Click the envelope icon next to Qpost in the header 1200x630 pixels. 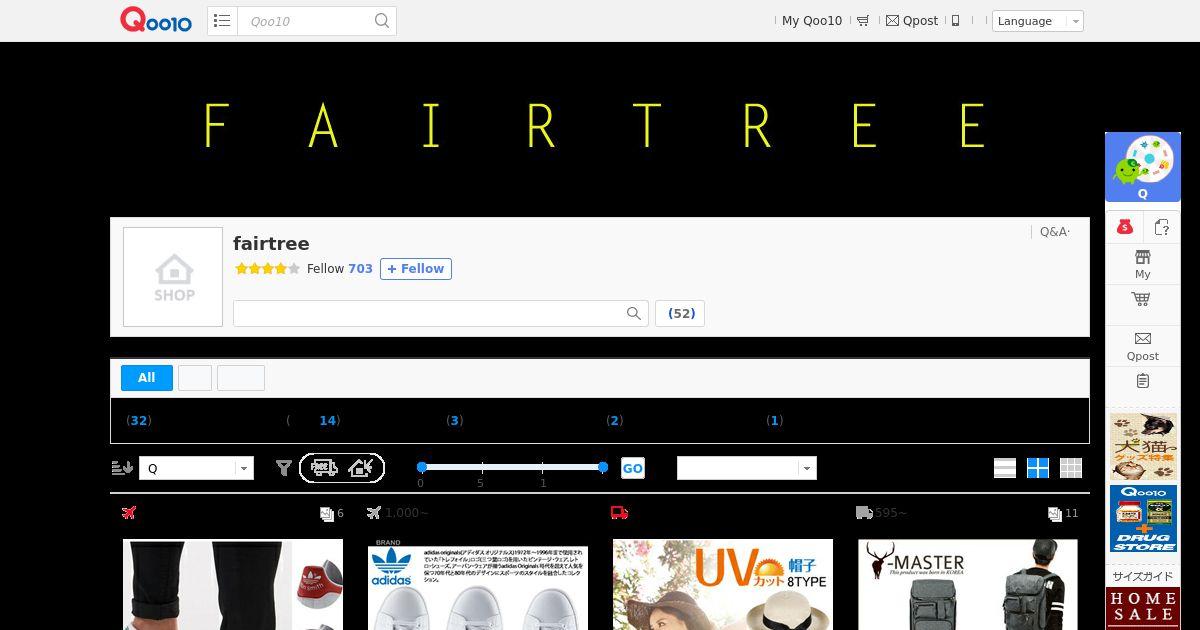pos(893,21)
